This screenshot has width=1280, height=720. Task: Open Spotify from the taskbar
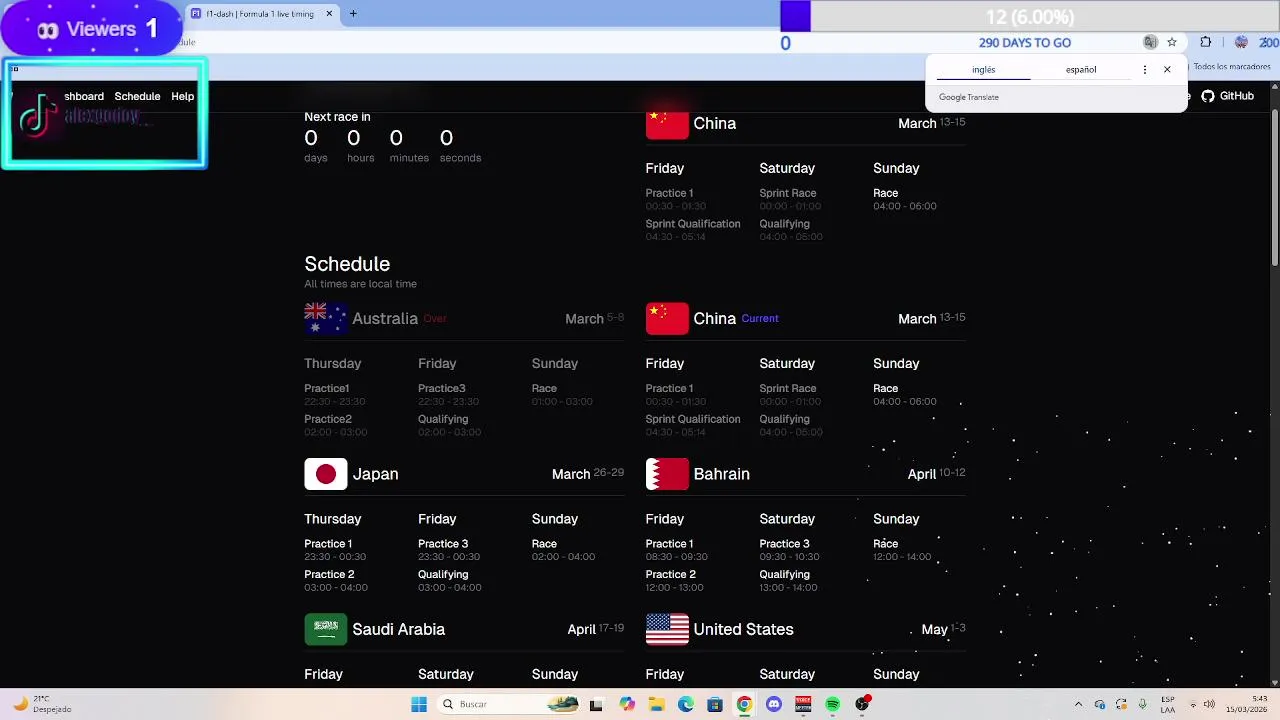[x=833, y=704]
